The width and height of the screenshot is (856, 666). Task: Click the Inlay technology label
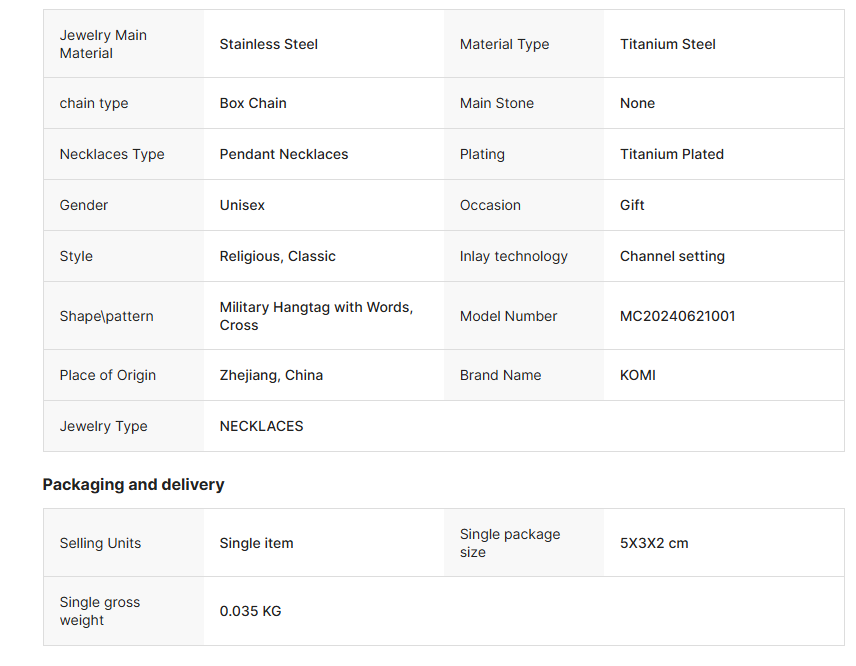pyautogui.click(x=513, y=256)
